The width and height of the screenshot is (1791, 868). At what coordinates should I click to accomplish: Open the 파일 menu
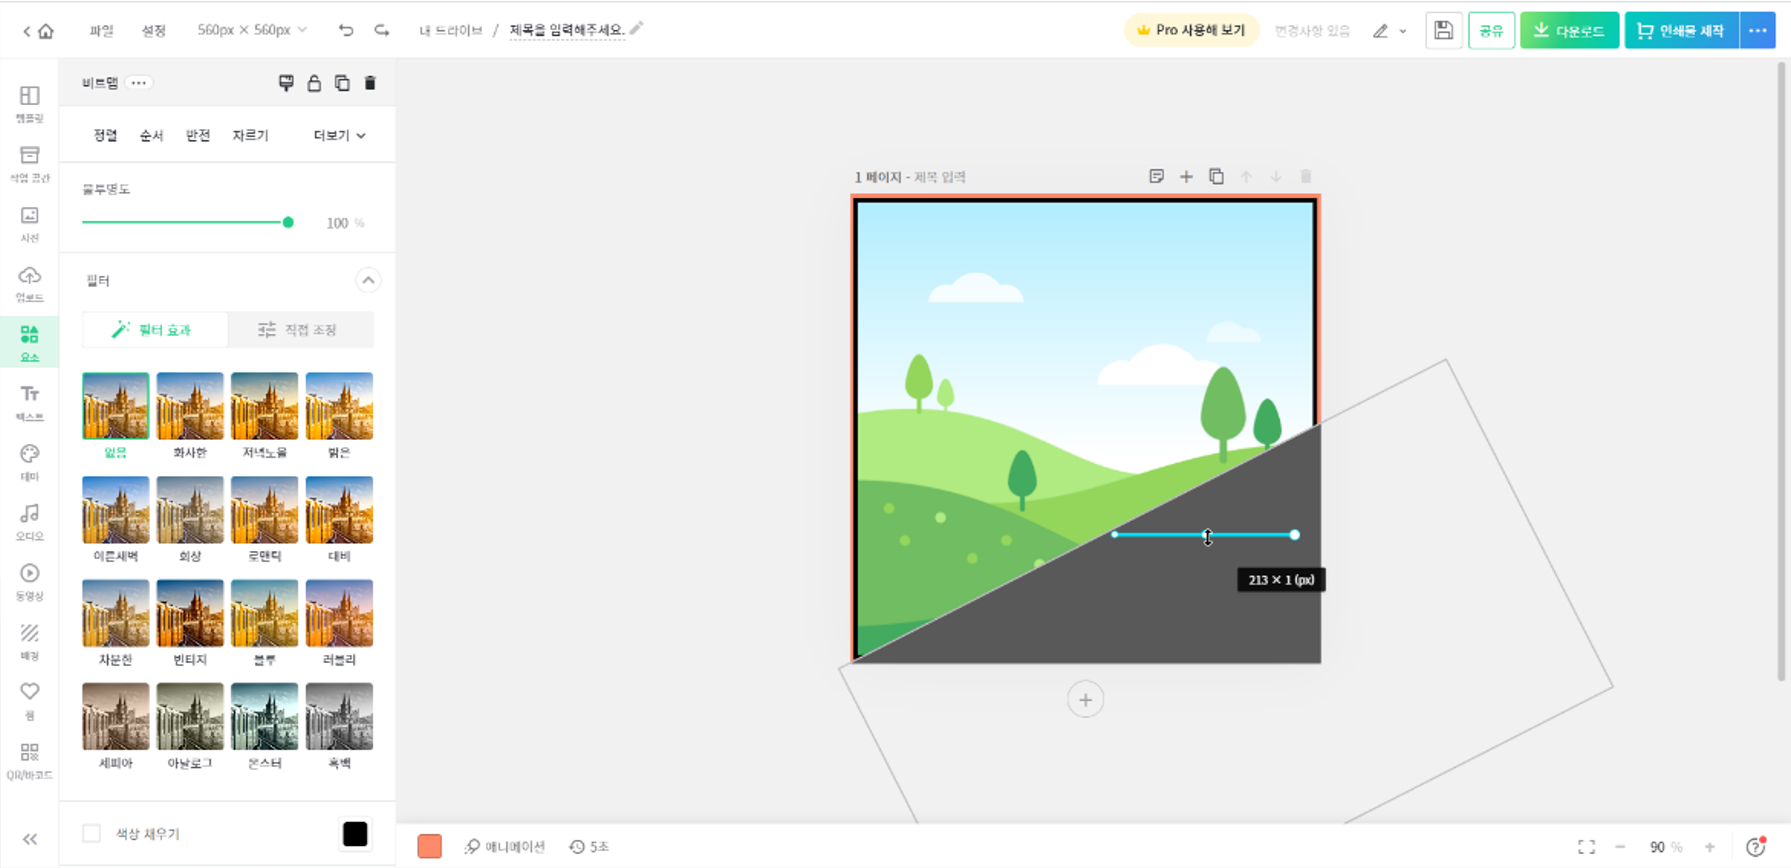[101, 31]
